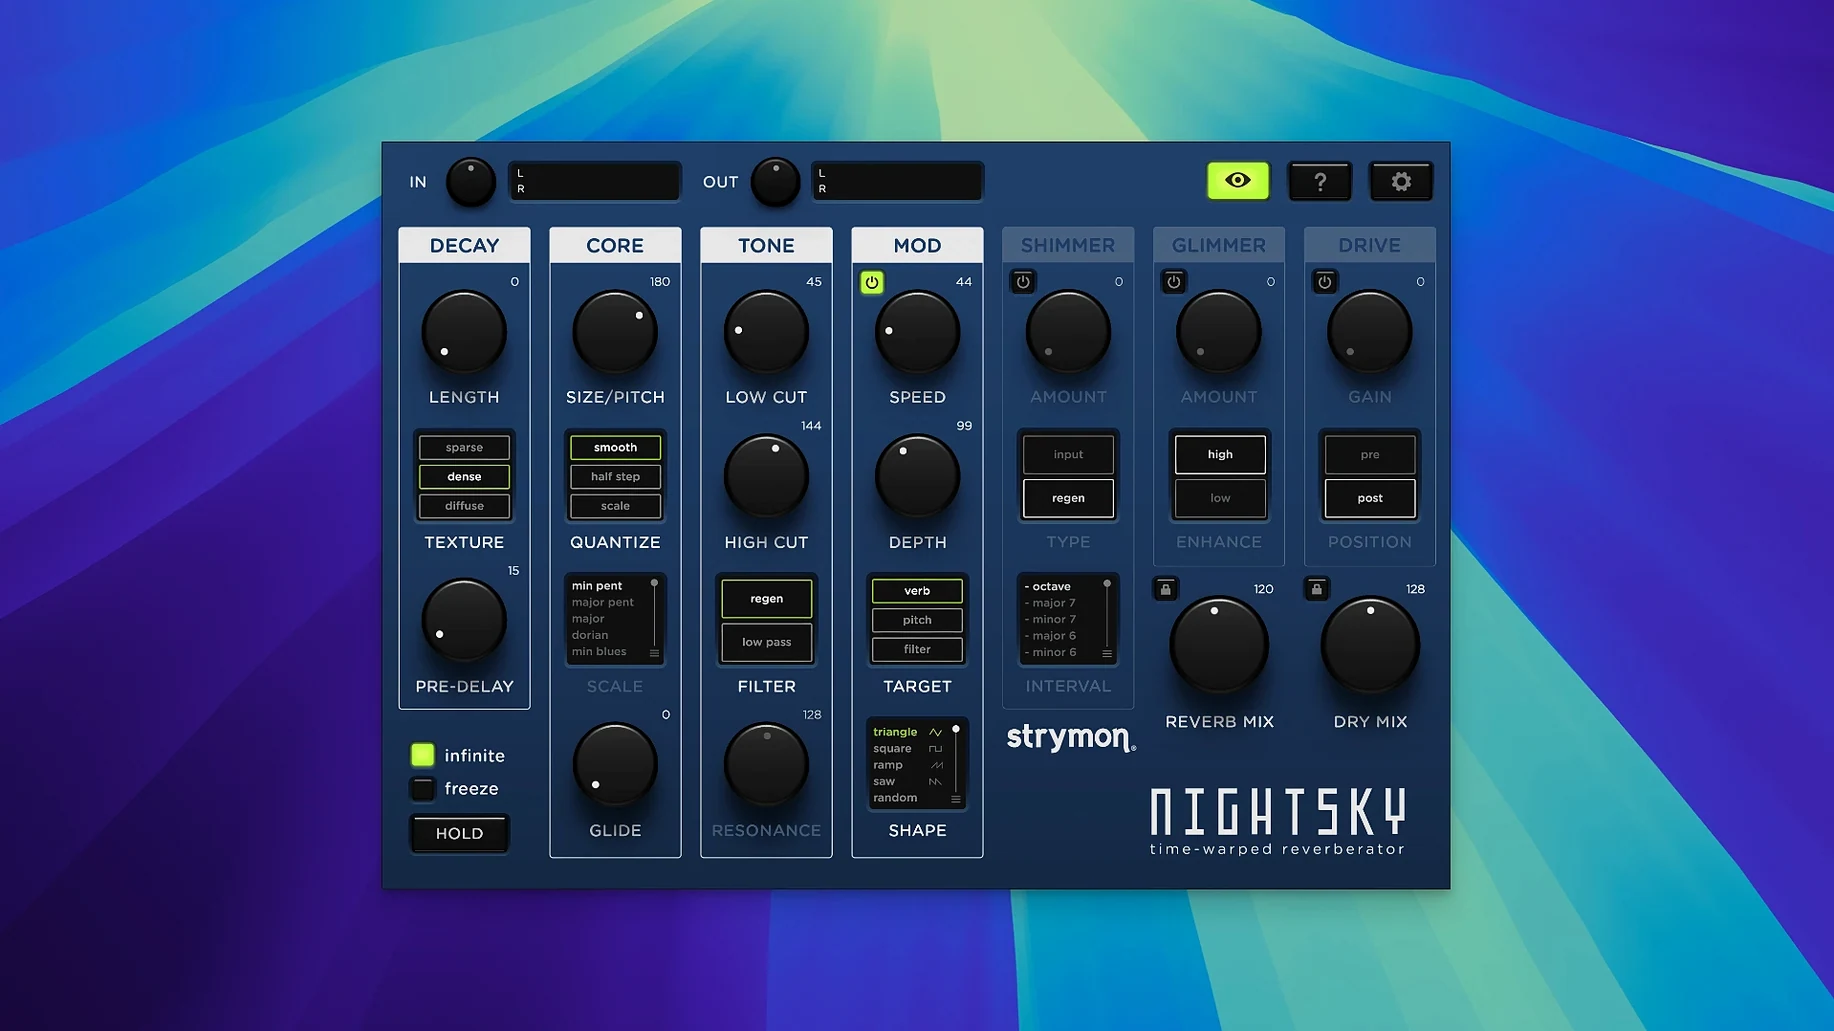Select input shimmer type

pos(1068,454)
